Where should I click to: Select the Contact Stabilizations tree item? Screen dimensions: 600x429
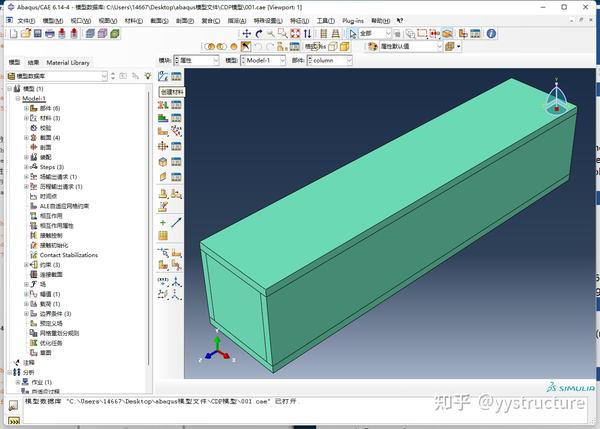coord(68,255)
